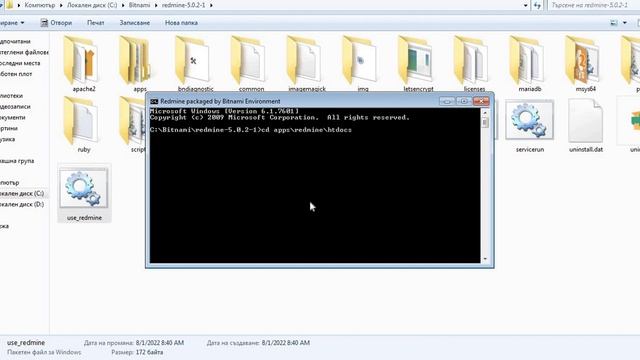Click the use_redmine file name label
This screenshot has height=360, width=640.
tap(84, 218)
